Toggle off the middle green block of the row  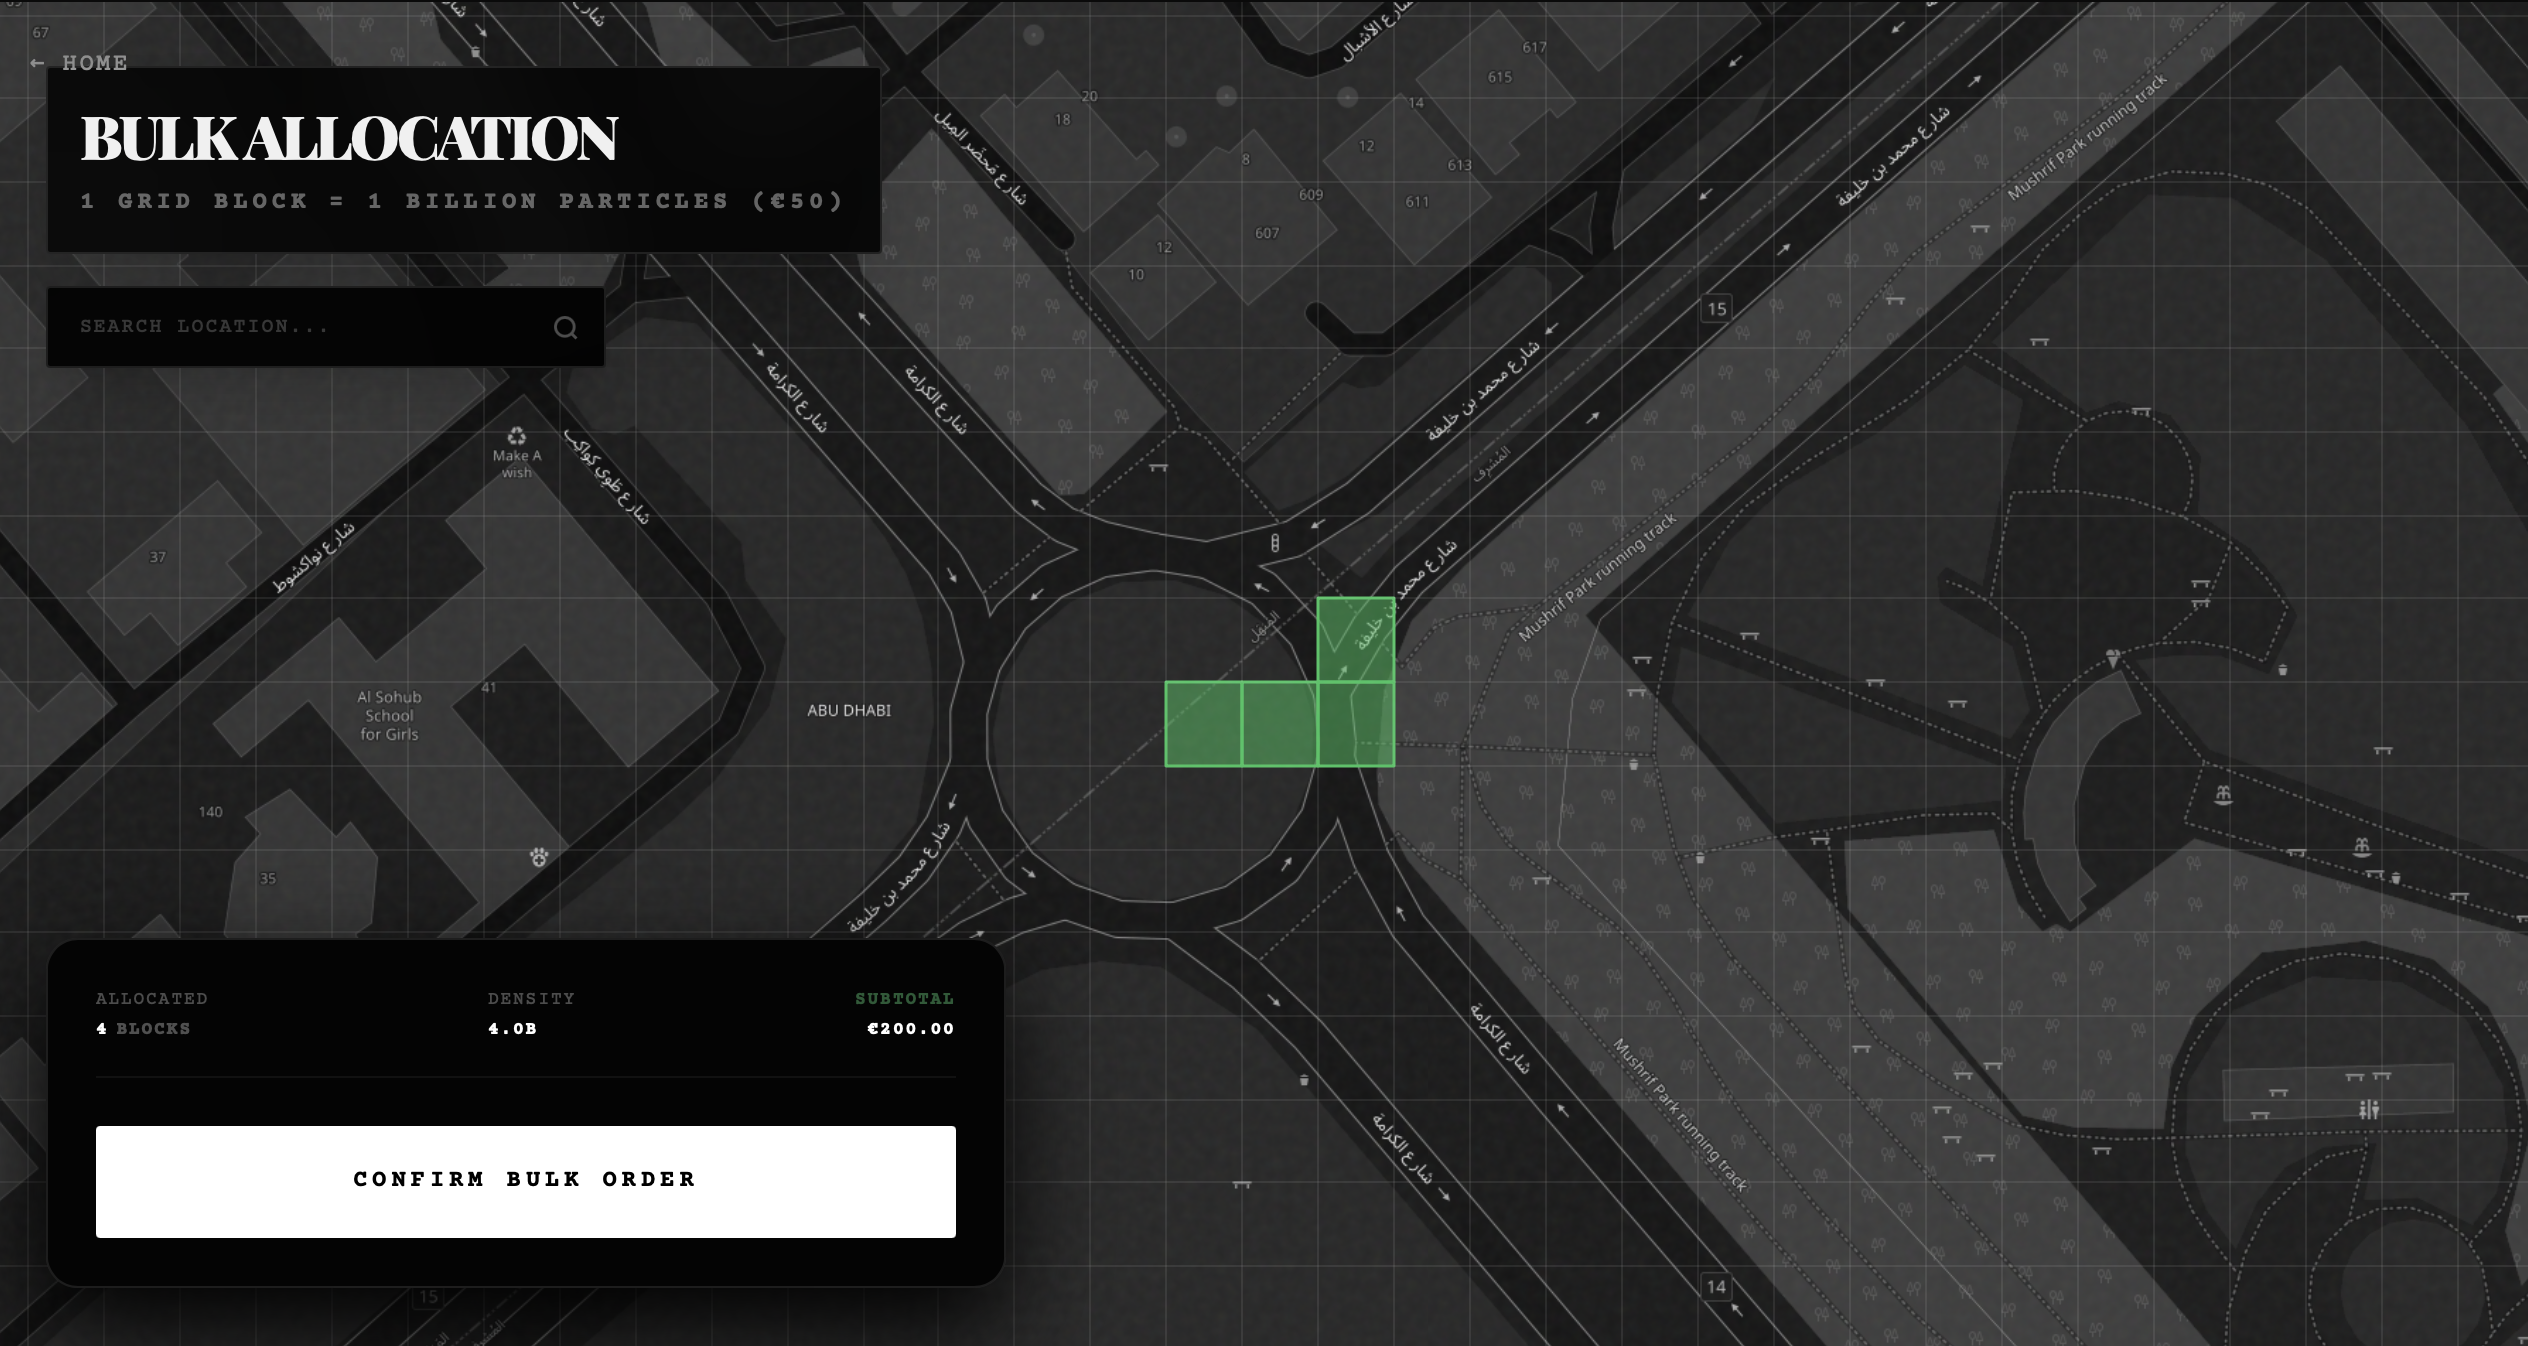(x=1279, y=722)
